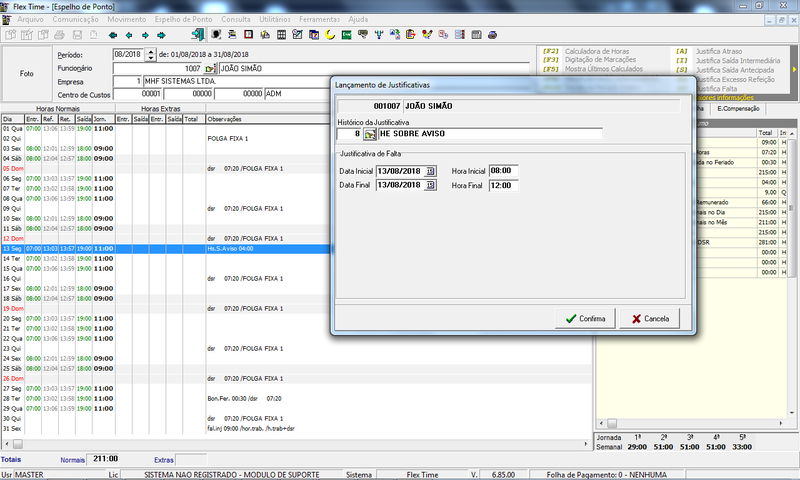Click the application icon left of Arquivo
The image size is (800, 480).
[x=6, y=20]
